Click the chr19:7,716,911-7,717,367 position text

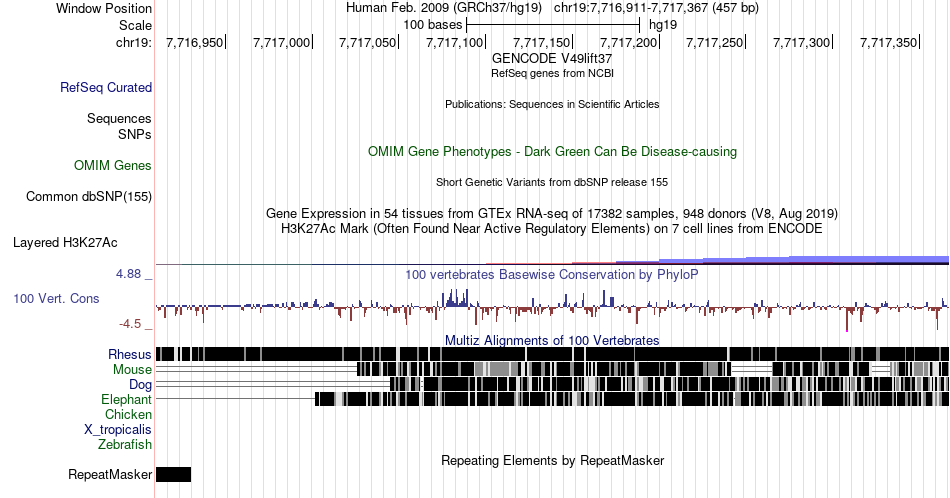pos(656,8)
